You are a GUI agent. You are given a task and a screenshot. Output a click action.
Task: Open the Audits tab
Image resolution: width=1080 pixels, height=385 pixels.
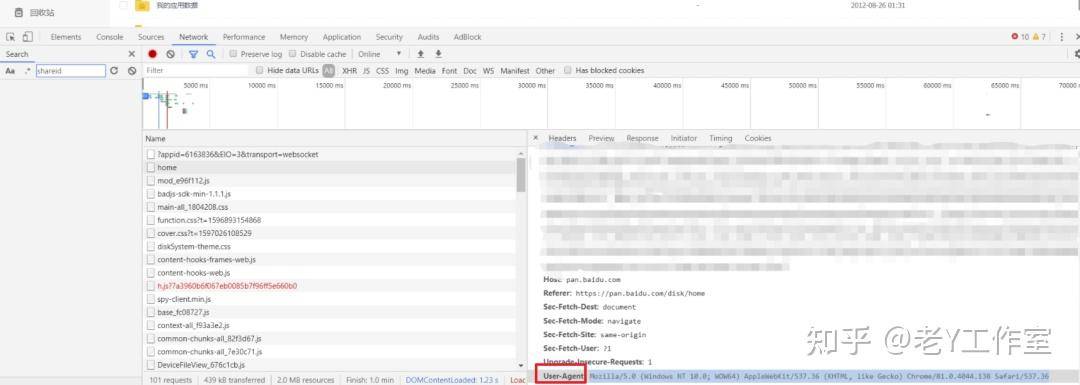(428, 37)
